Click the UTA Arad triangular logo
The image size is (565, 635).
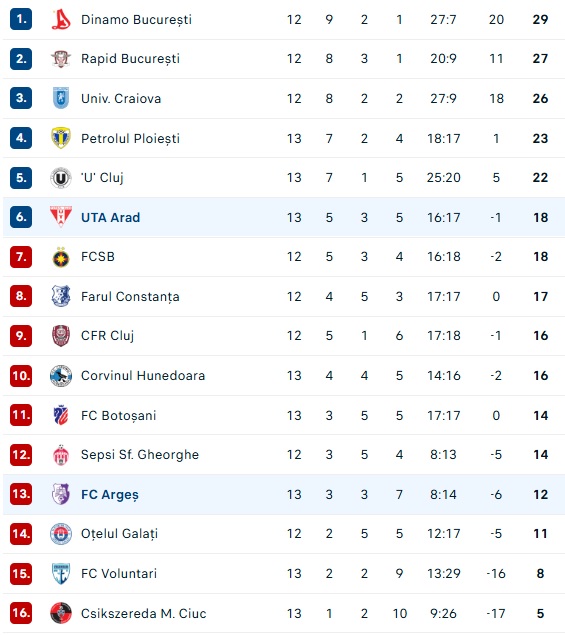click(x=61, y=217)
